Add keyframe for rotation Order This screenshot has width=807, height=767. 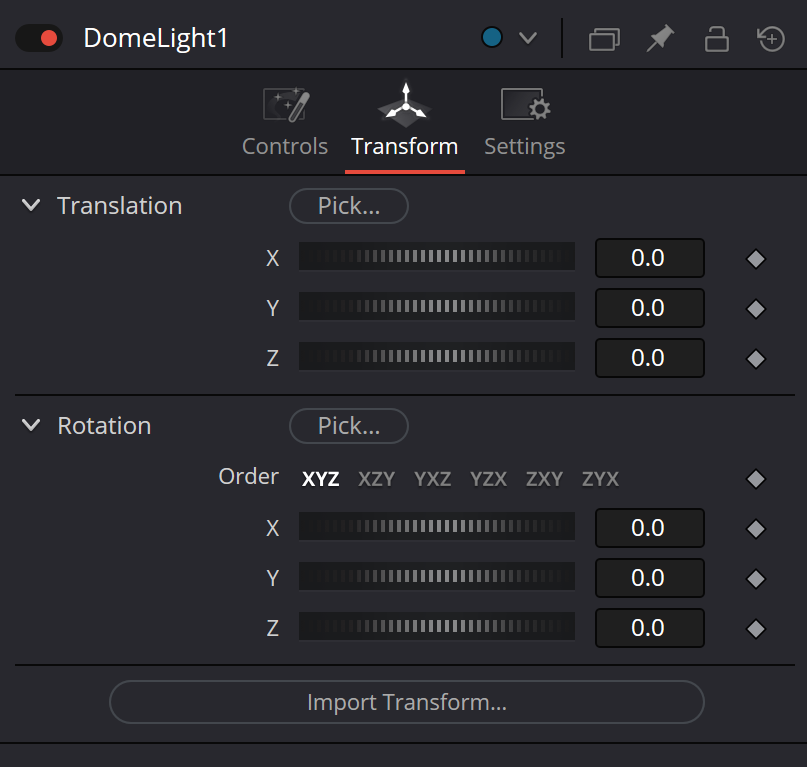point(756,479)
